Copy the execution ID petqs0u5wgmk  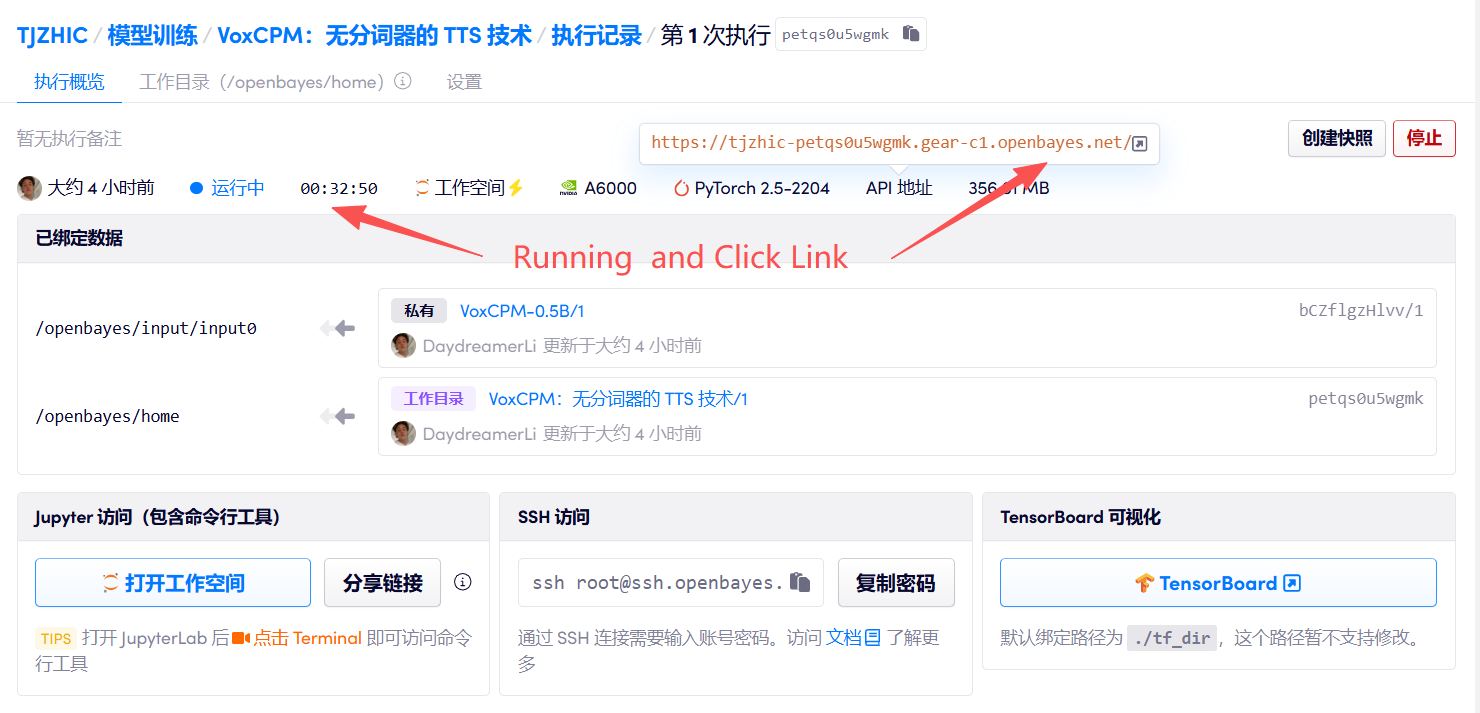910,34
